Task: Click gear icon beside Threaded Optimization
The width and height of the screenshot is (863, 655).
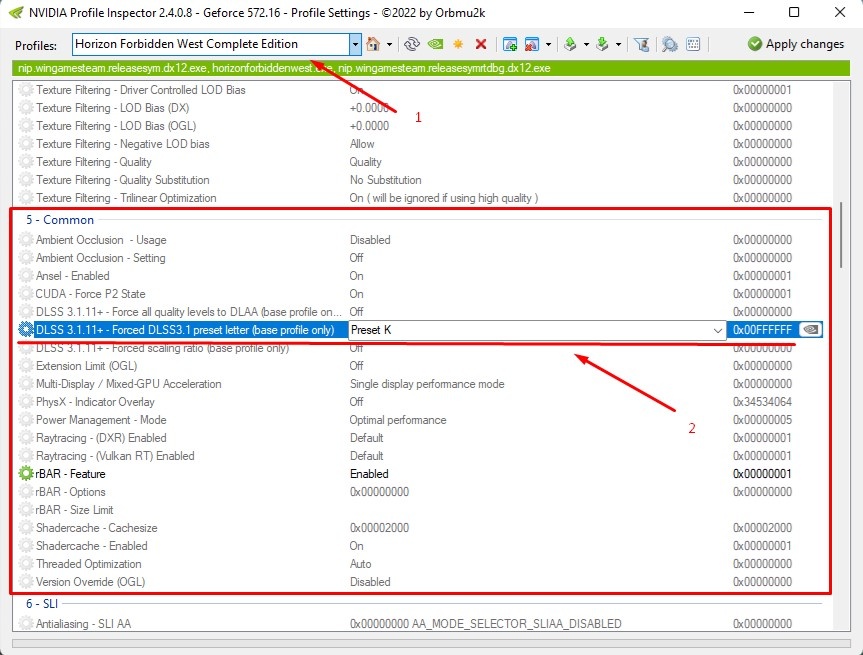Action: [25, 564]
